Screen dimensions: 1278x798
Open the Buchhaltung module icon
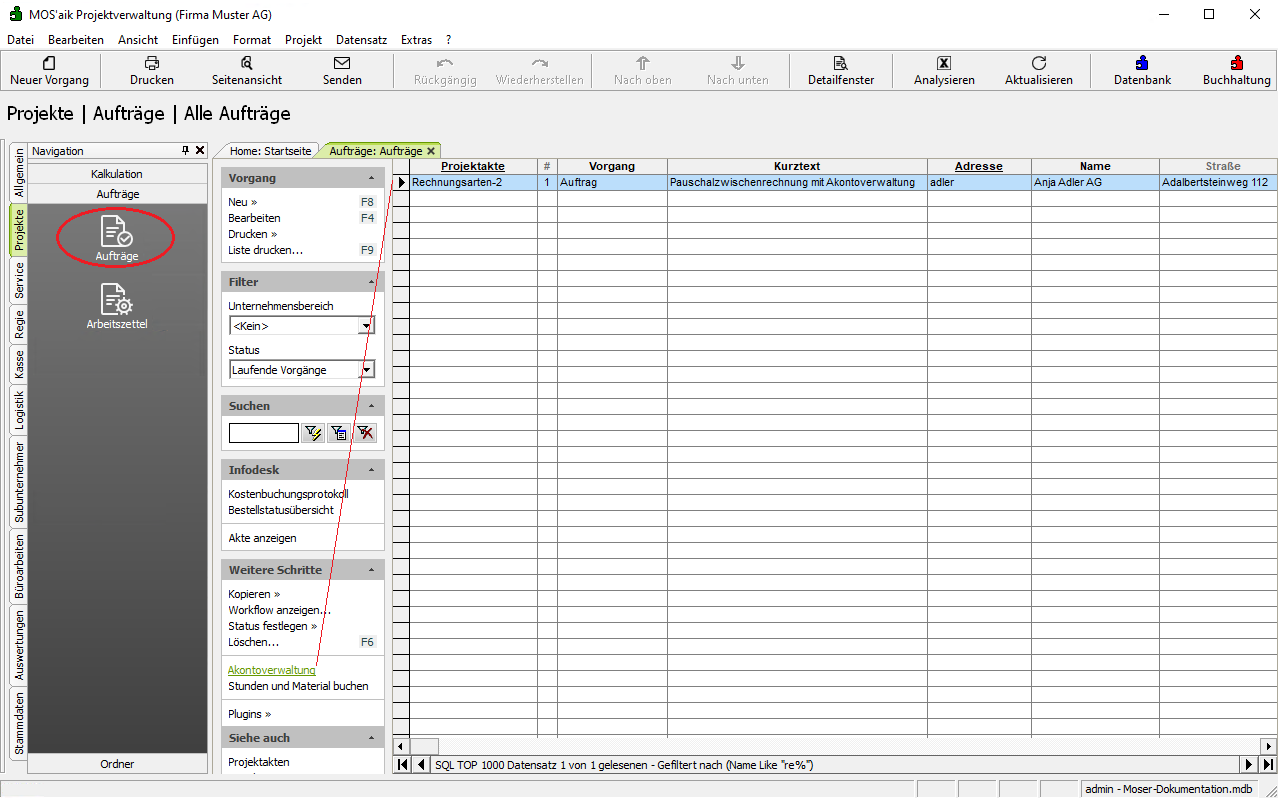click(1237, 63)
